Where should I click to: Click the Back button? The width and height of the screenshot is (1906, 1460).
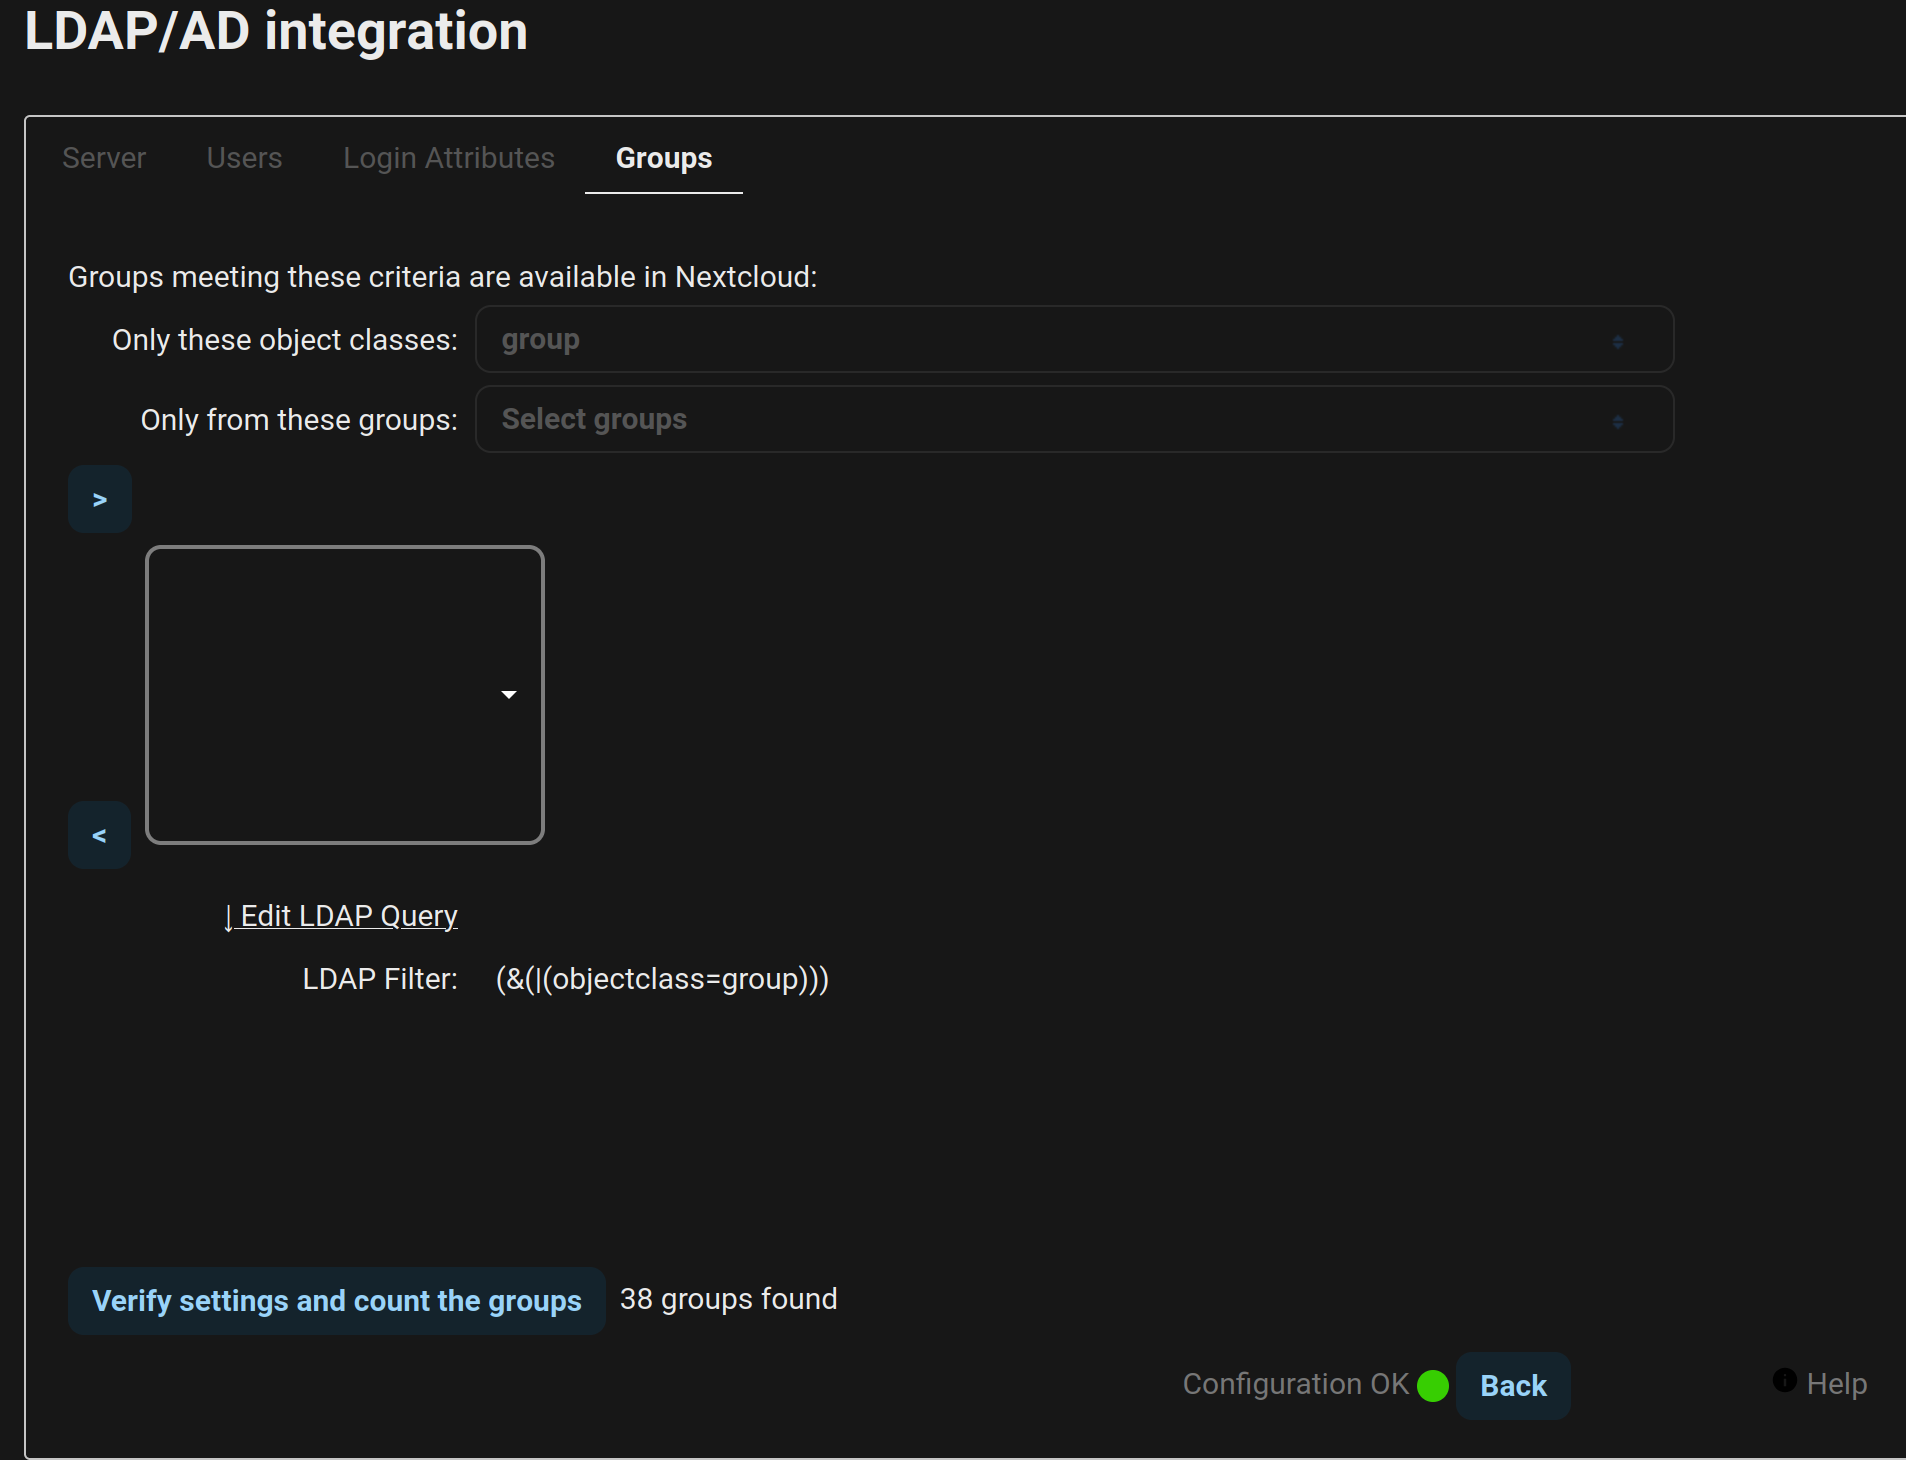tap(1513, 1385)
